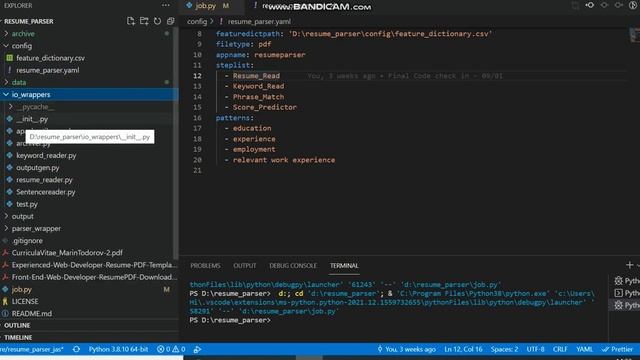Screen dimensions: 640x360
Task: Click Ln 12, Col 16 position indicator
Action: (463, 349)
